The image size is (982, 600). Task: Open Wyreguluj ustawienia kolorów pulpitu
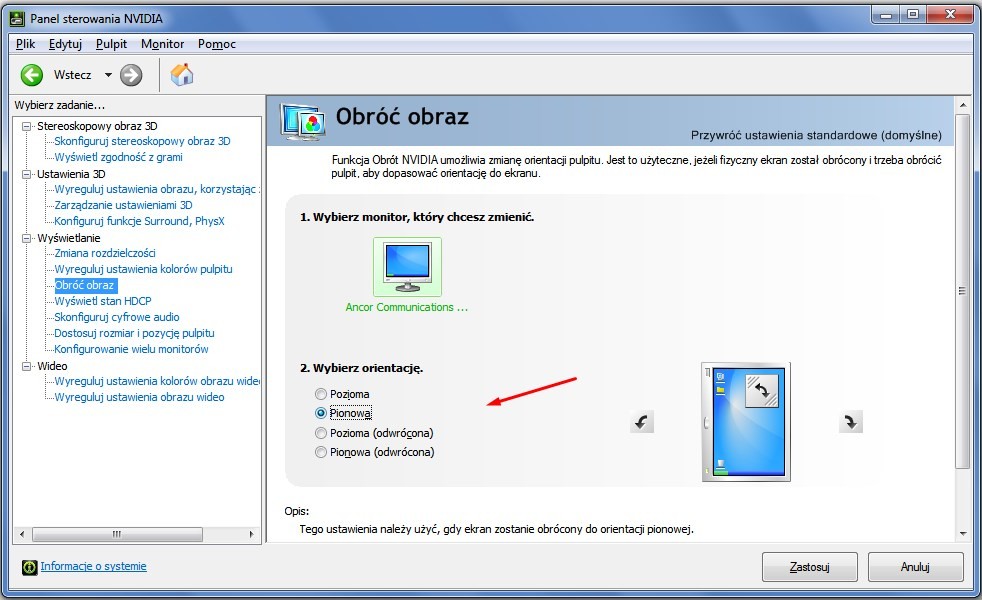[x=143, y=269]
